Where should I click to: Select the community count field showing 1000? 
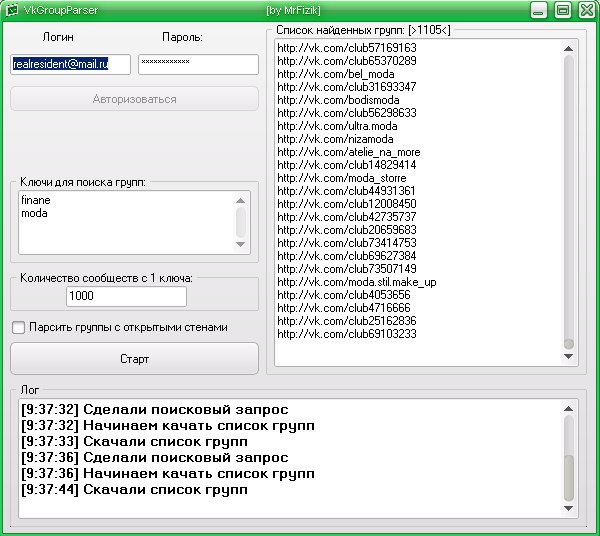(126, 297)
